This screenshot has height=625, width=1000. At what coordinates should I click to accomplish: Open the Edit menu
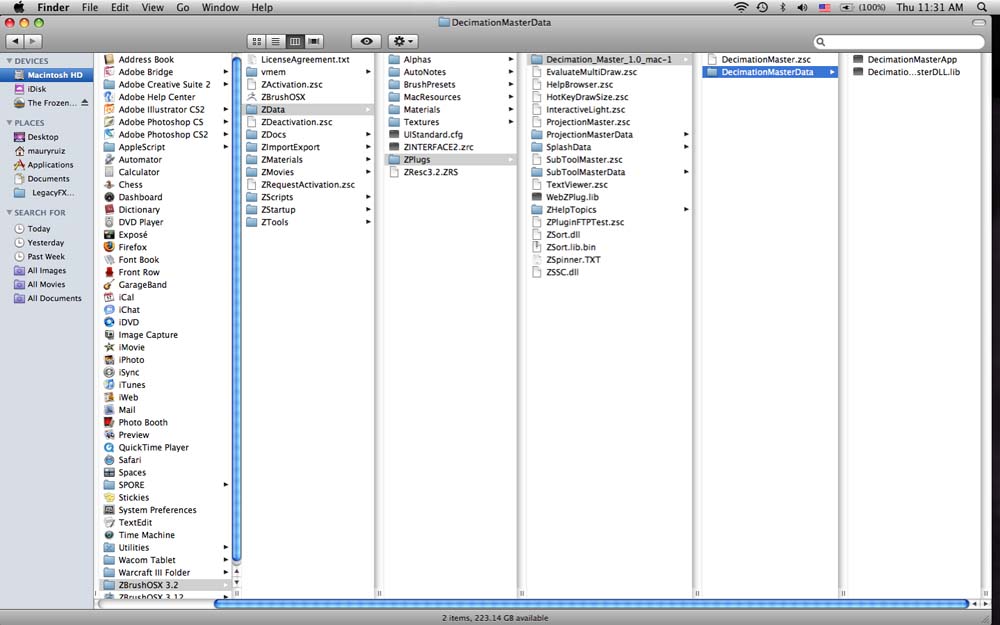click(120, 7)
